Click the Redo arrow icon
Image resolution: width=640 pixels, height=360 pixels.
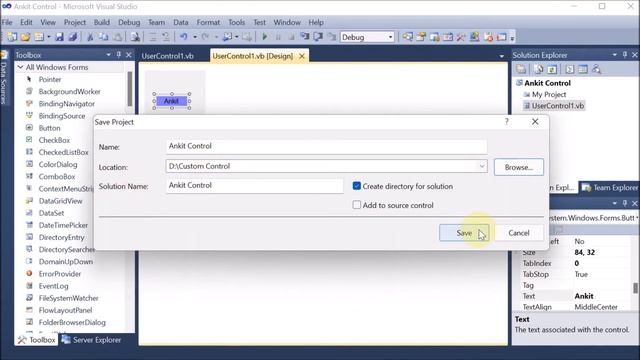click(x=205, y=37)
